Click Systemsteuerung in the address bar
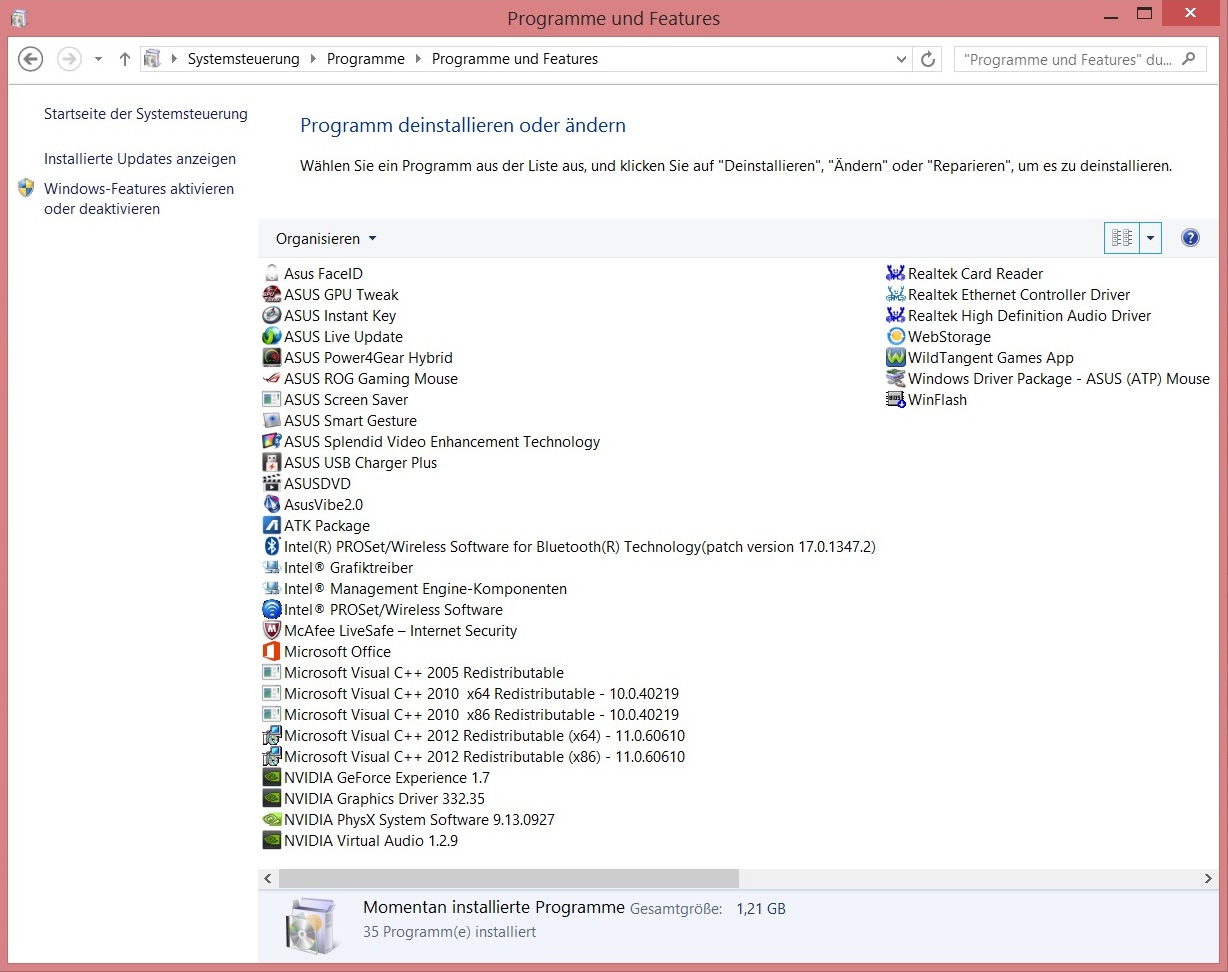Screen dimensions: 1228x972 (x=244, y=59)
